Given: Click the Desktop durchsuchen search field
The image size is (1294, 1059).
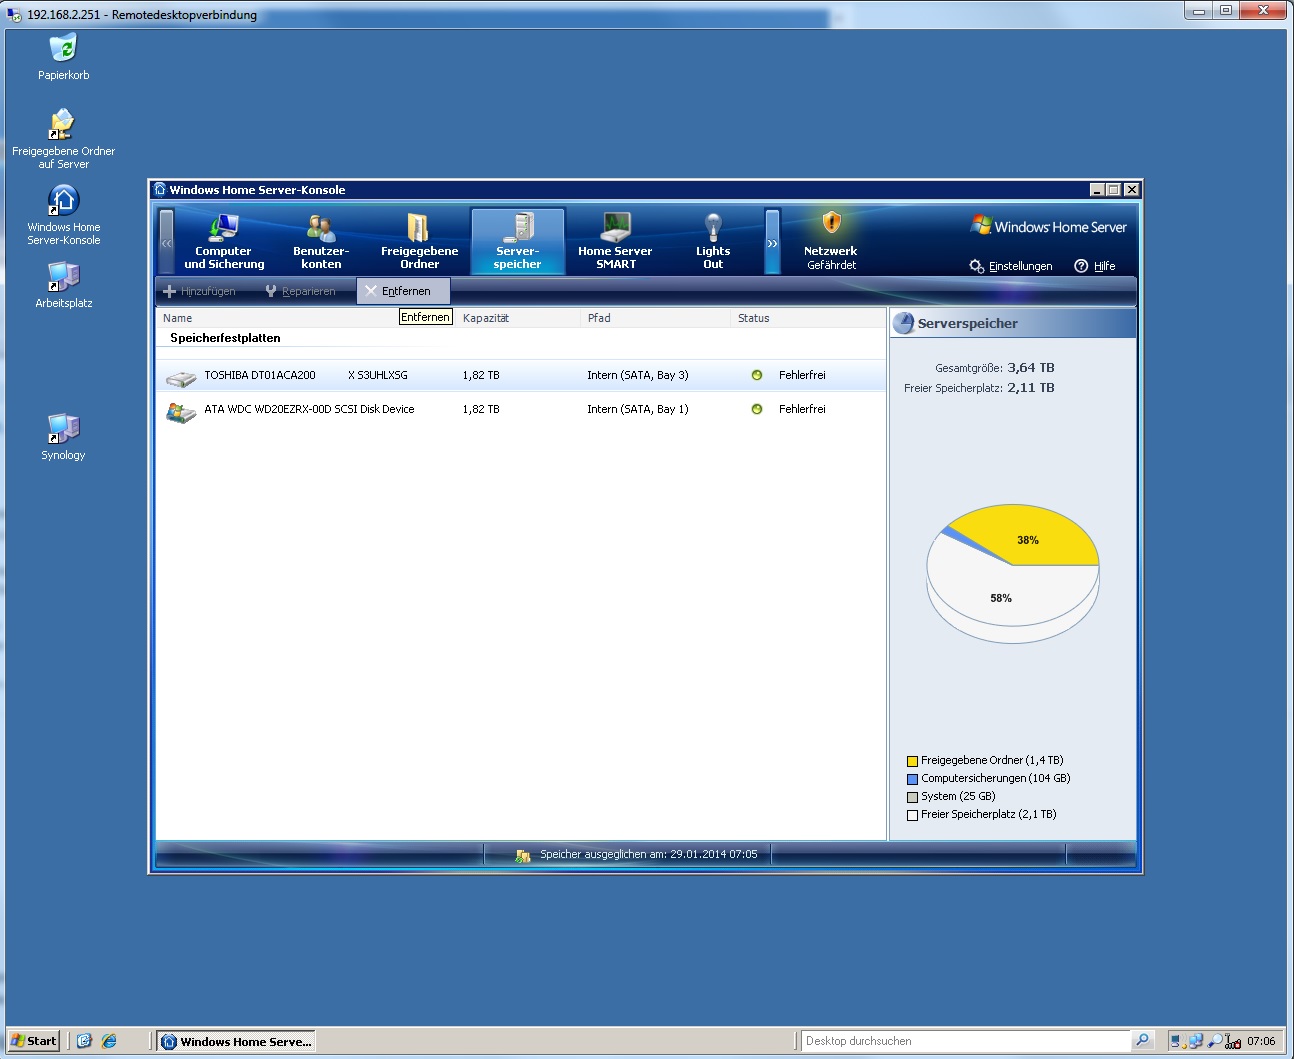Looking at the screenshot, I should 966,1041.
